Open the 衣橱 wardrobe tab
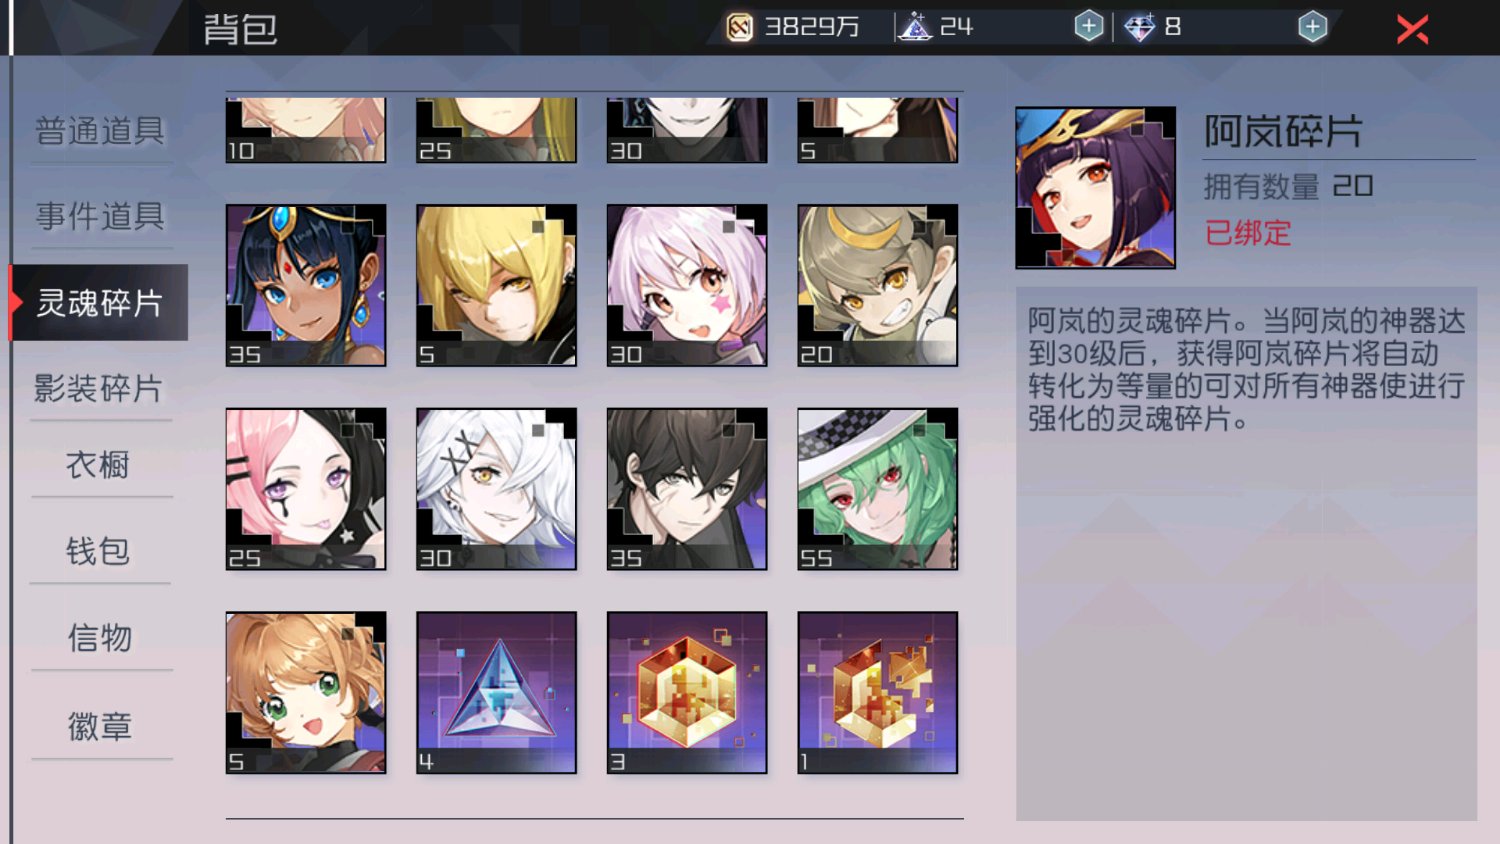Screen dimensions: 1500x844 (98, 465)
